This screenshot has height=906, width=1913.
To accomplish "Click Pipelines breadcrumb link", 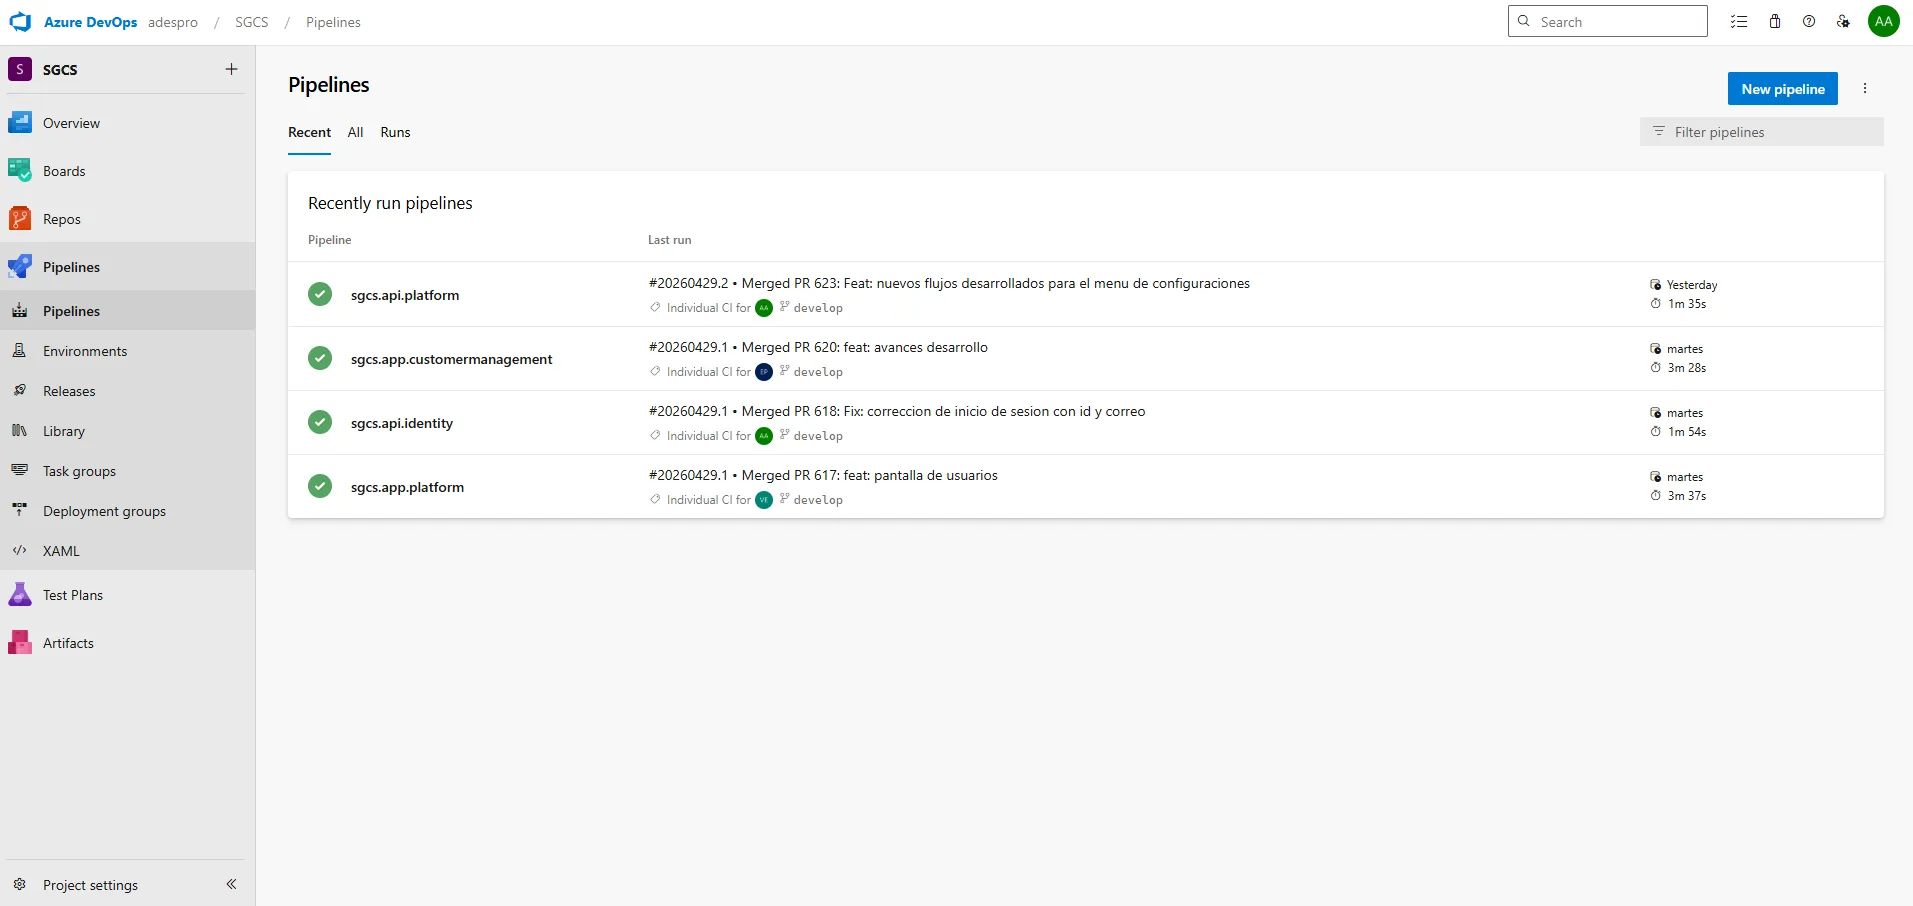I will click(x=333, y=22).
